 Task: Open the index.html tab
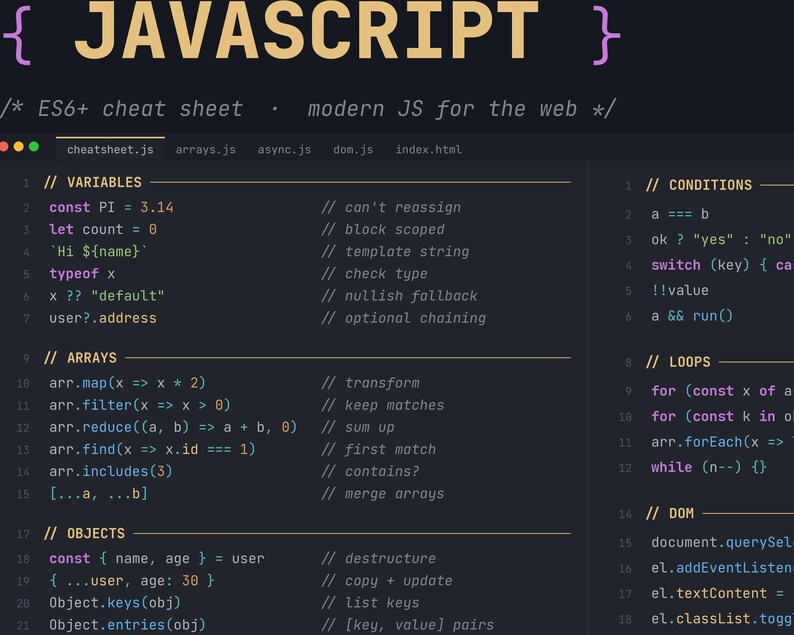428,149
